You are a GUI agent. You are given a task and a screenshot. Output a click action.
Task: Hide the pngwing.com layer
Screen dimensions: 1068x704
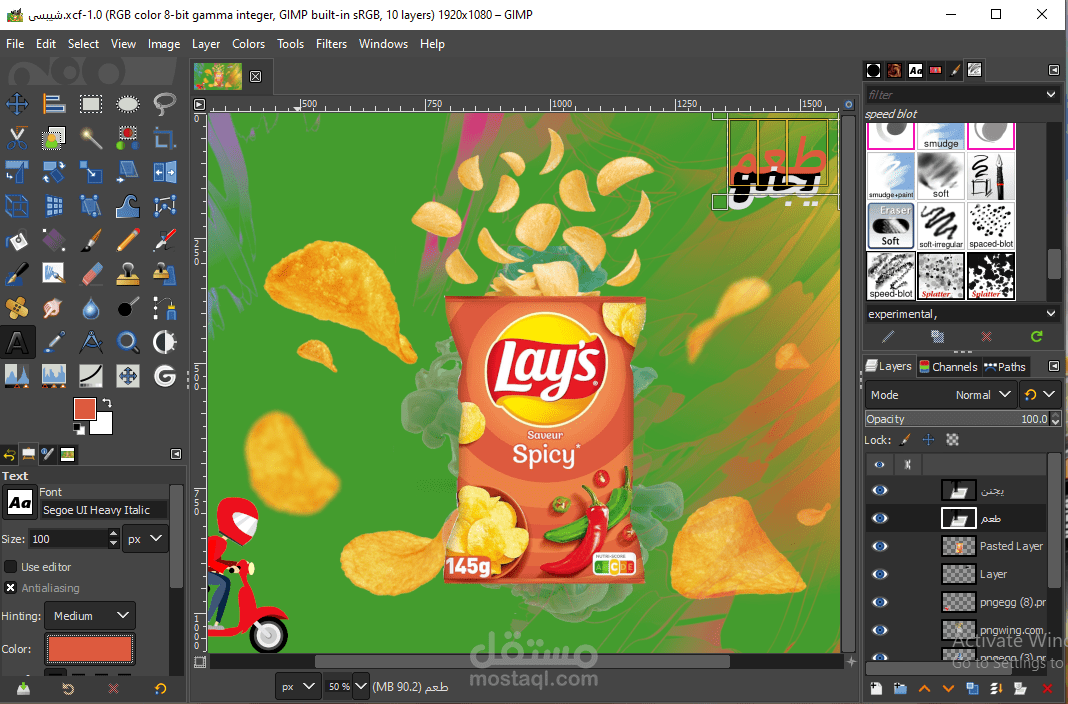[x=880, y=630]
